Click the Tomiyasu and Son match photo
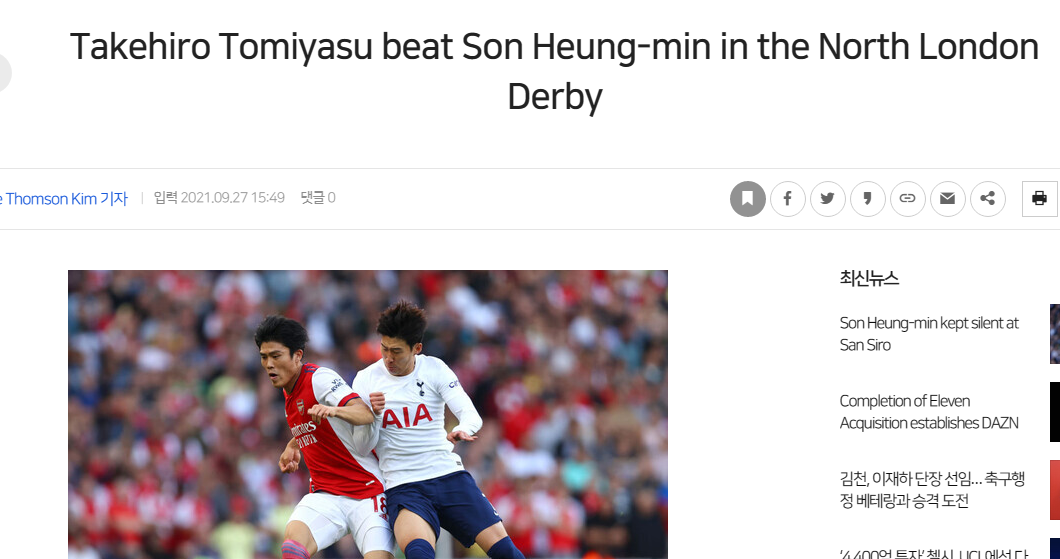Screen dimensions: 1060x559 [368, 414]
